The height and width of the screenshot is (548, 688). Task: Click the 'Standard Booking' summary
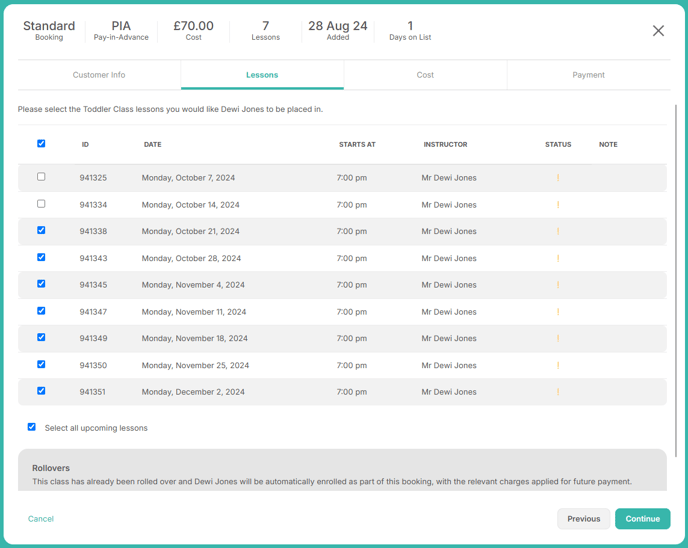coord(49,31)
